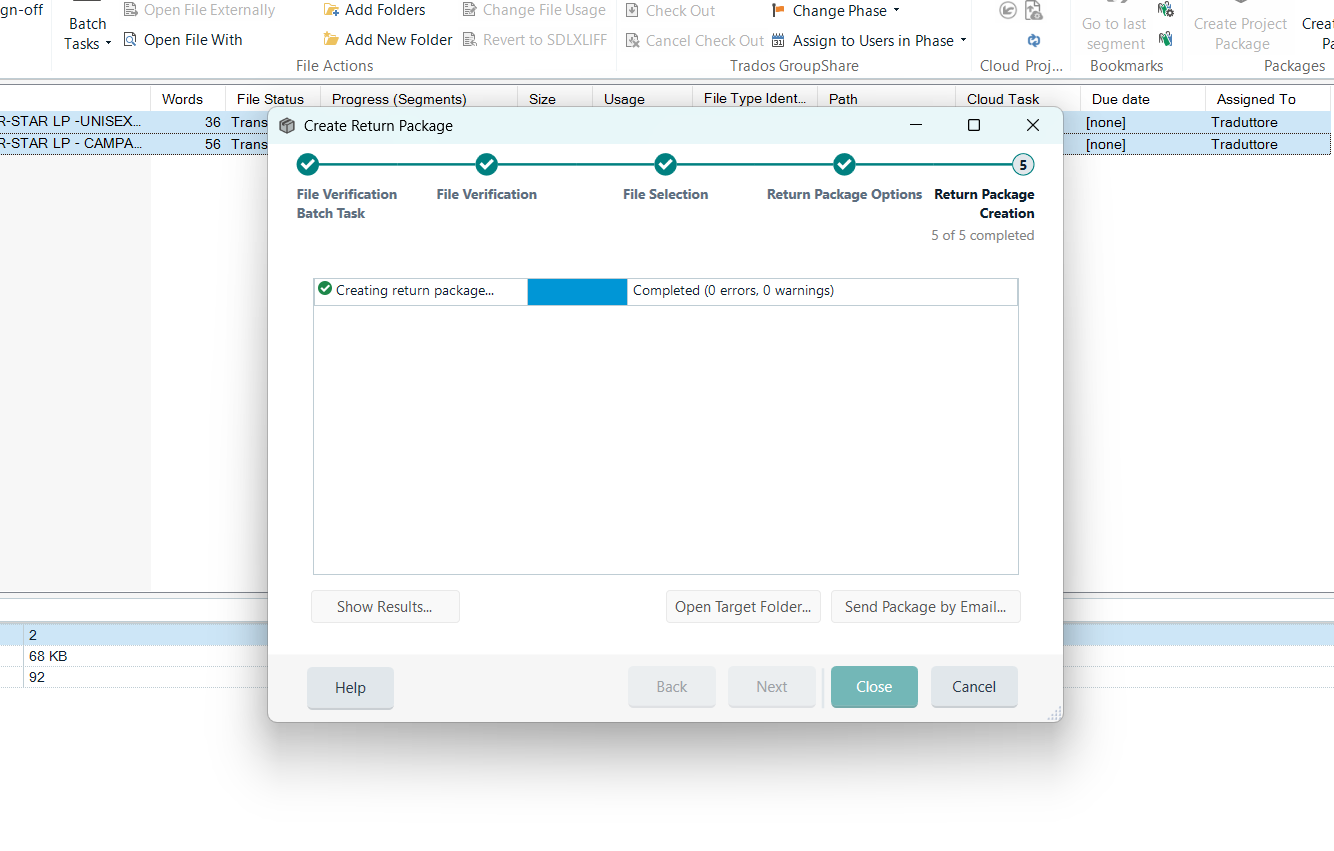
Task: Click Traduttore in the R-STAR LP -UNISEX row
Action: [1244, 122]
